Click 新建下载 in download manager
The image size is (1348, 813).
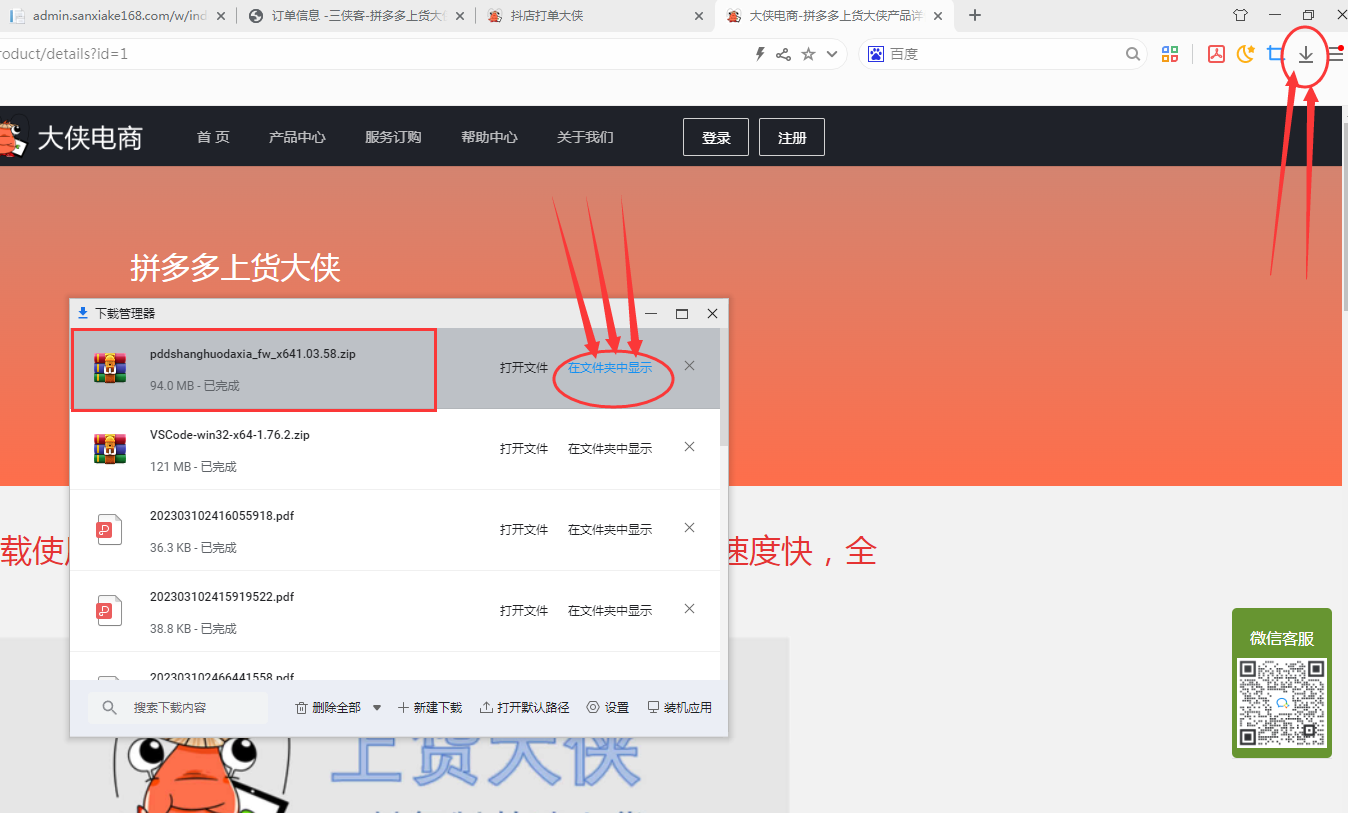(x=430, y=708)
